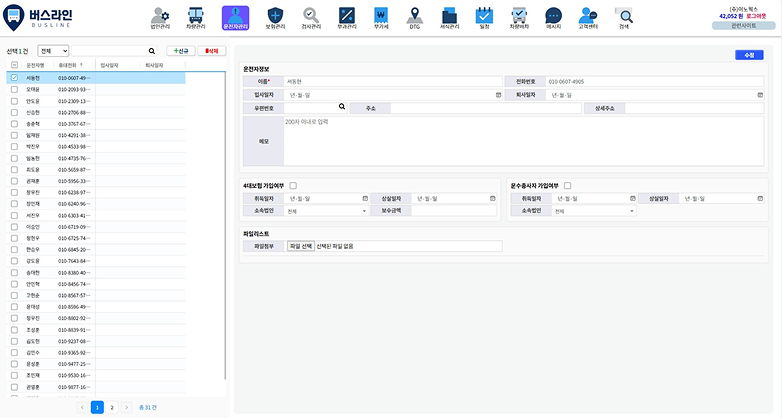Go to page 2 of driver list
782x418 pixels.
[112, 407]
